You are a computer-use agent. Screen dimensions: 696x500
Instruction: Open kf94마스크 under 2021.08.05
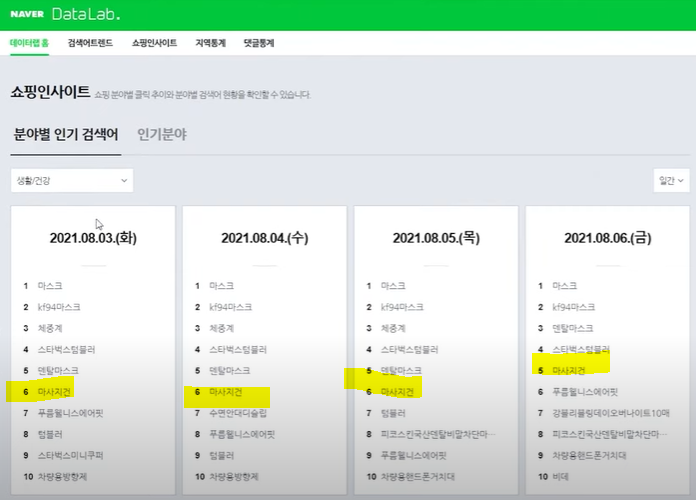tap(402, 307)
